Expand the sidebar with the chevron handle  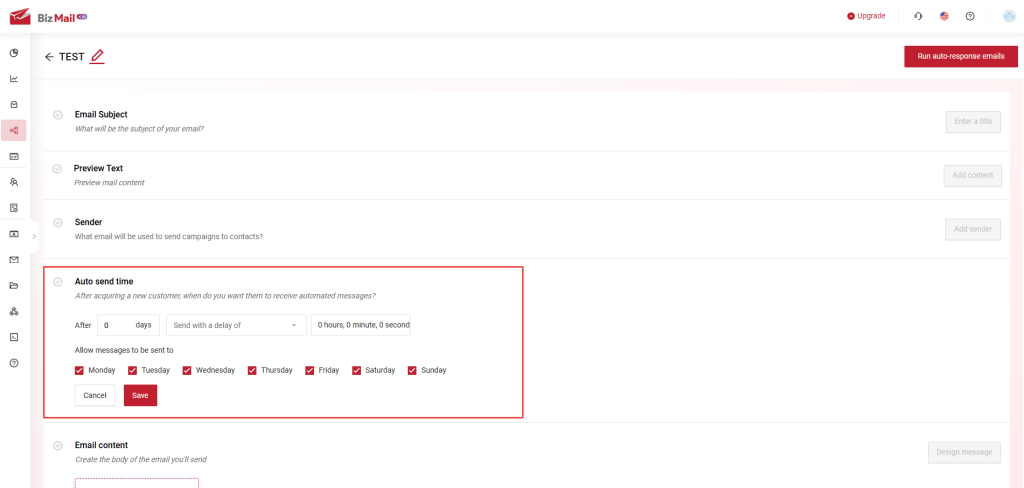34,236
